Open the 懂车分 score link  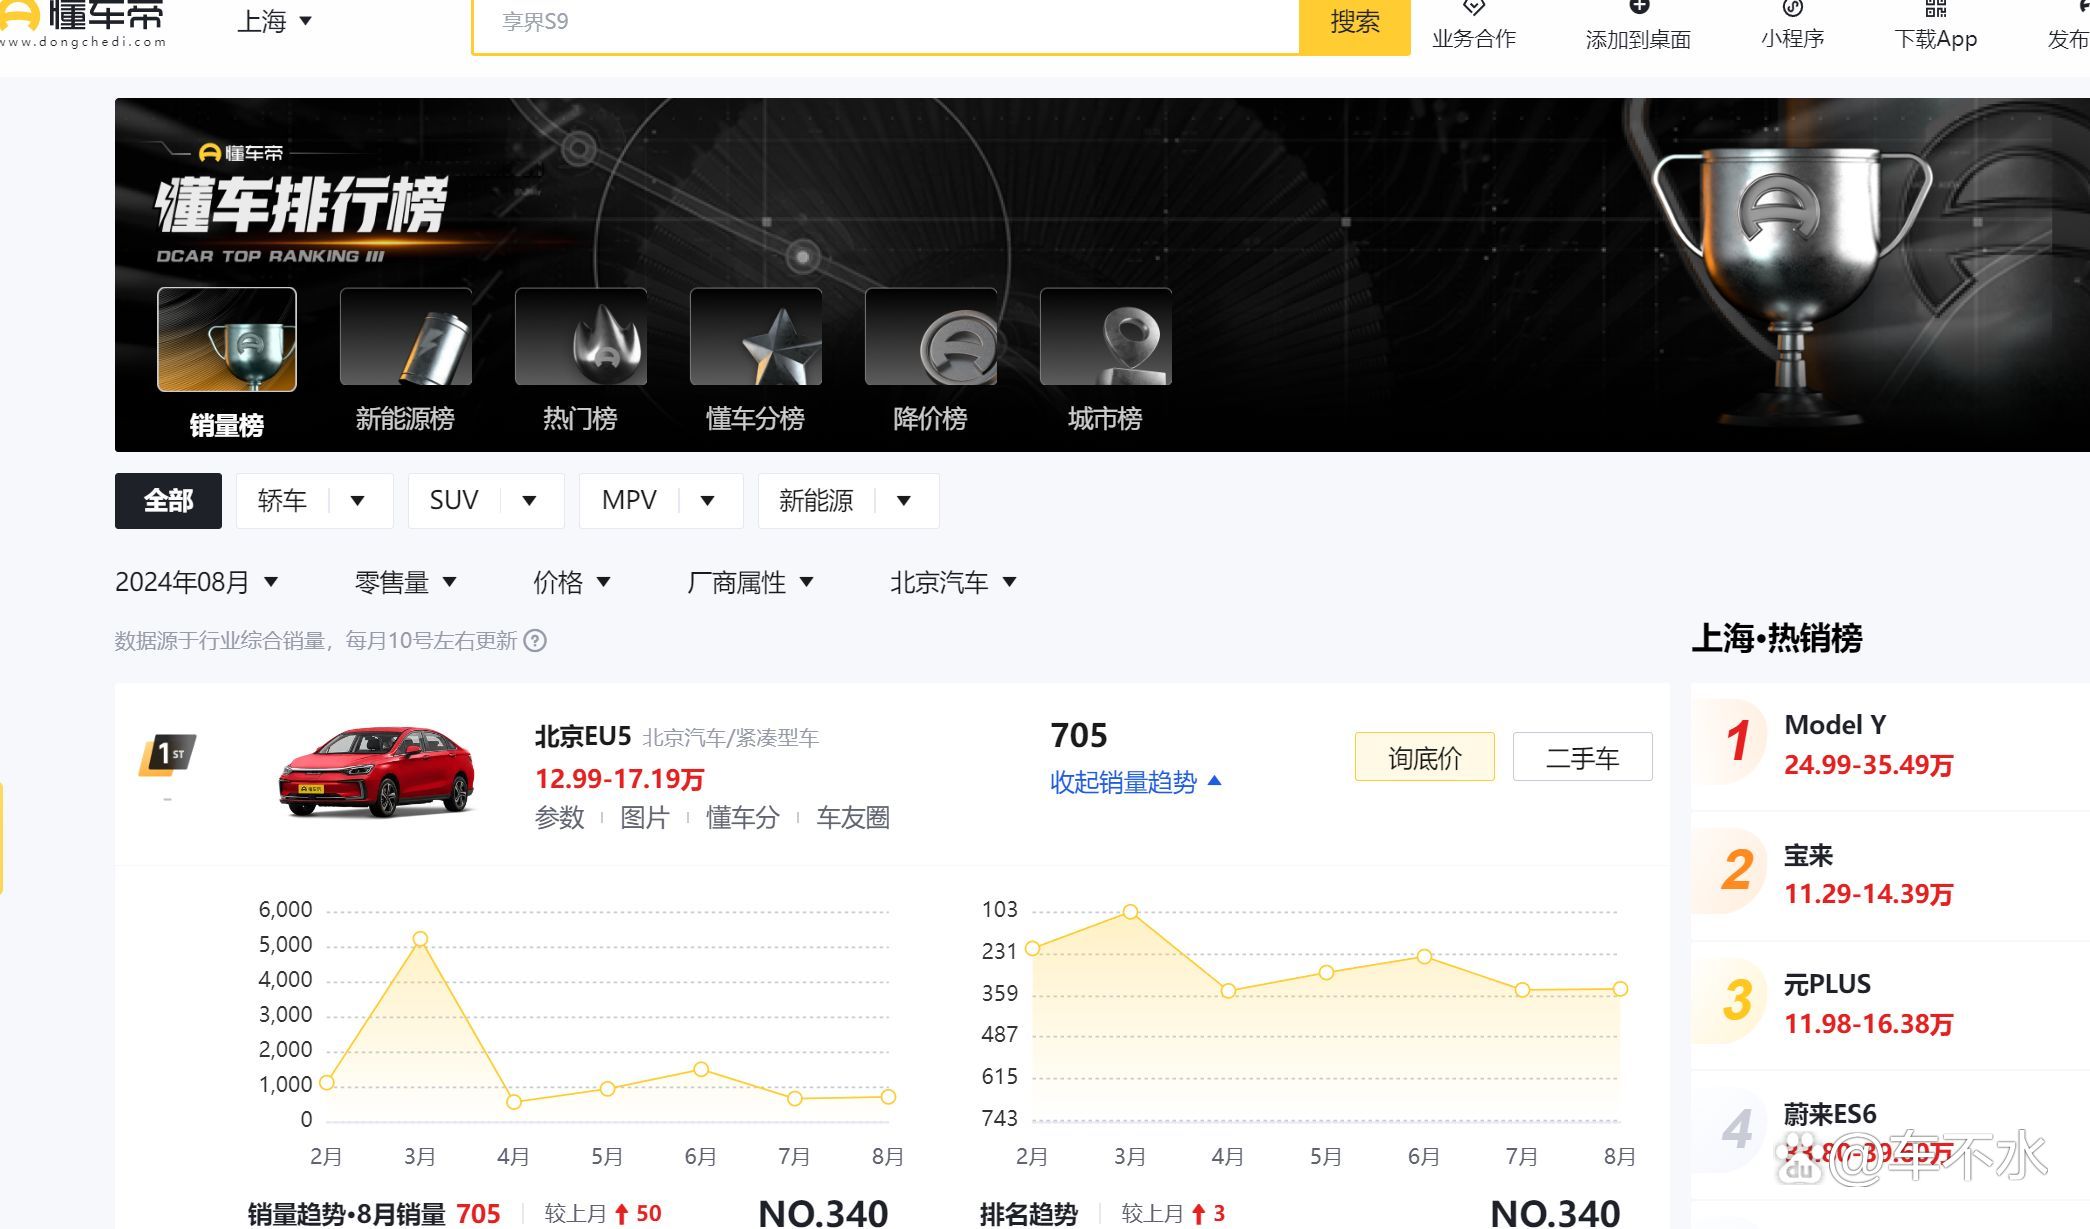pyautogui.click(x=743, y=818)
